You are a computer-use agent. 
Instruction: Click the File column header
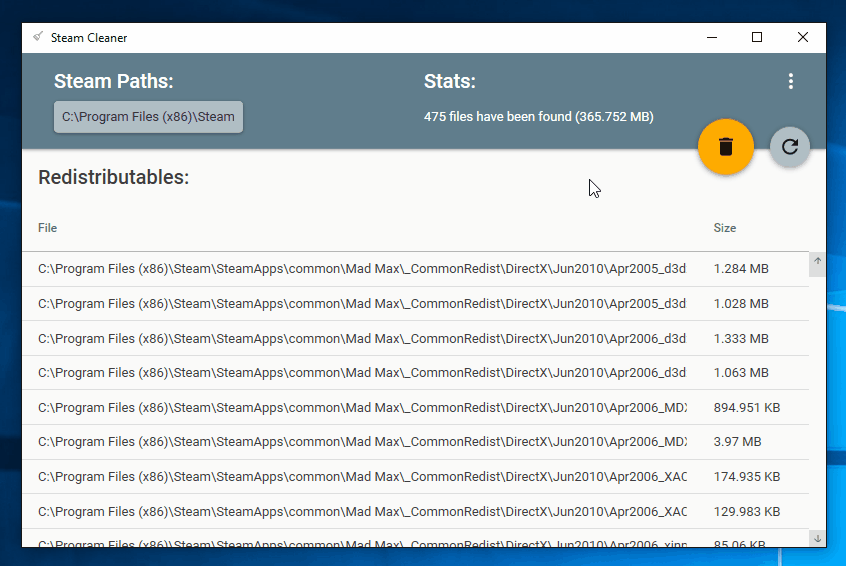coord(48,228)
